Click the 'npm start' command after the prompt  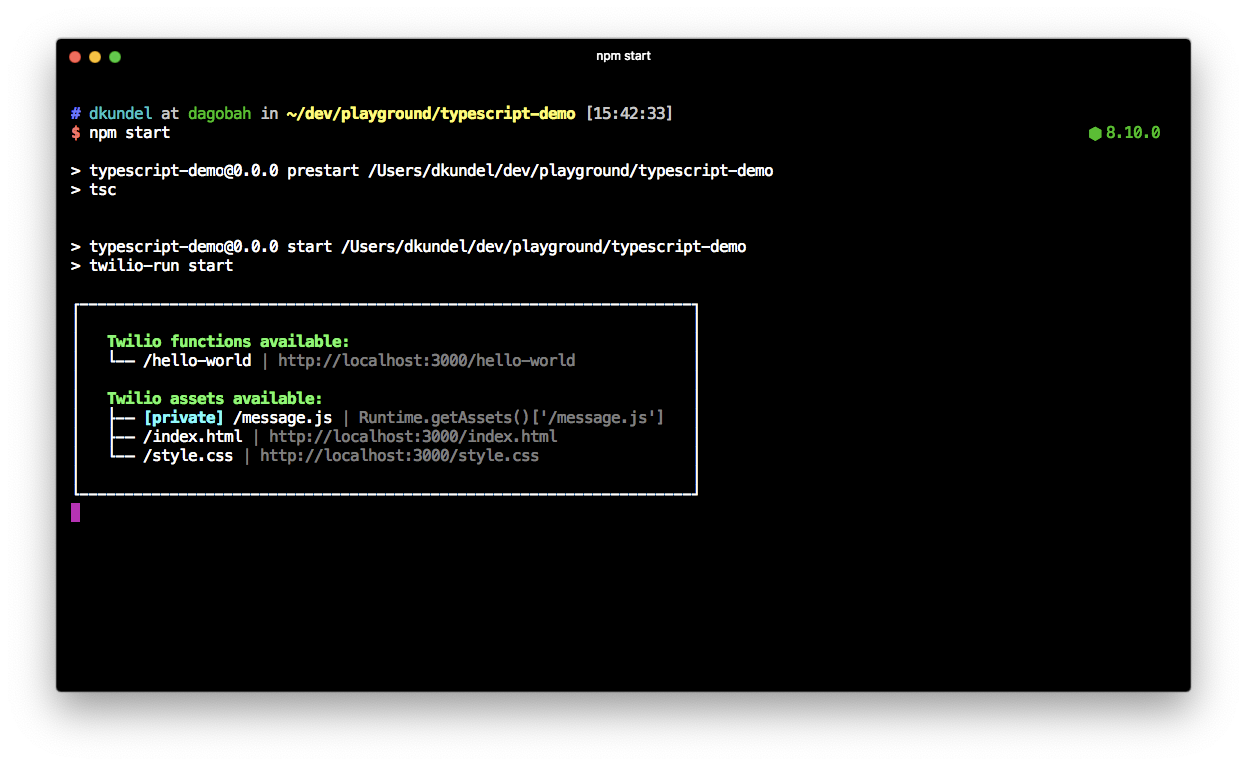click(129, 132)
